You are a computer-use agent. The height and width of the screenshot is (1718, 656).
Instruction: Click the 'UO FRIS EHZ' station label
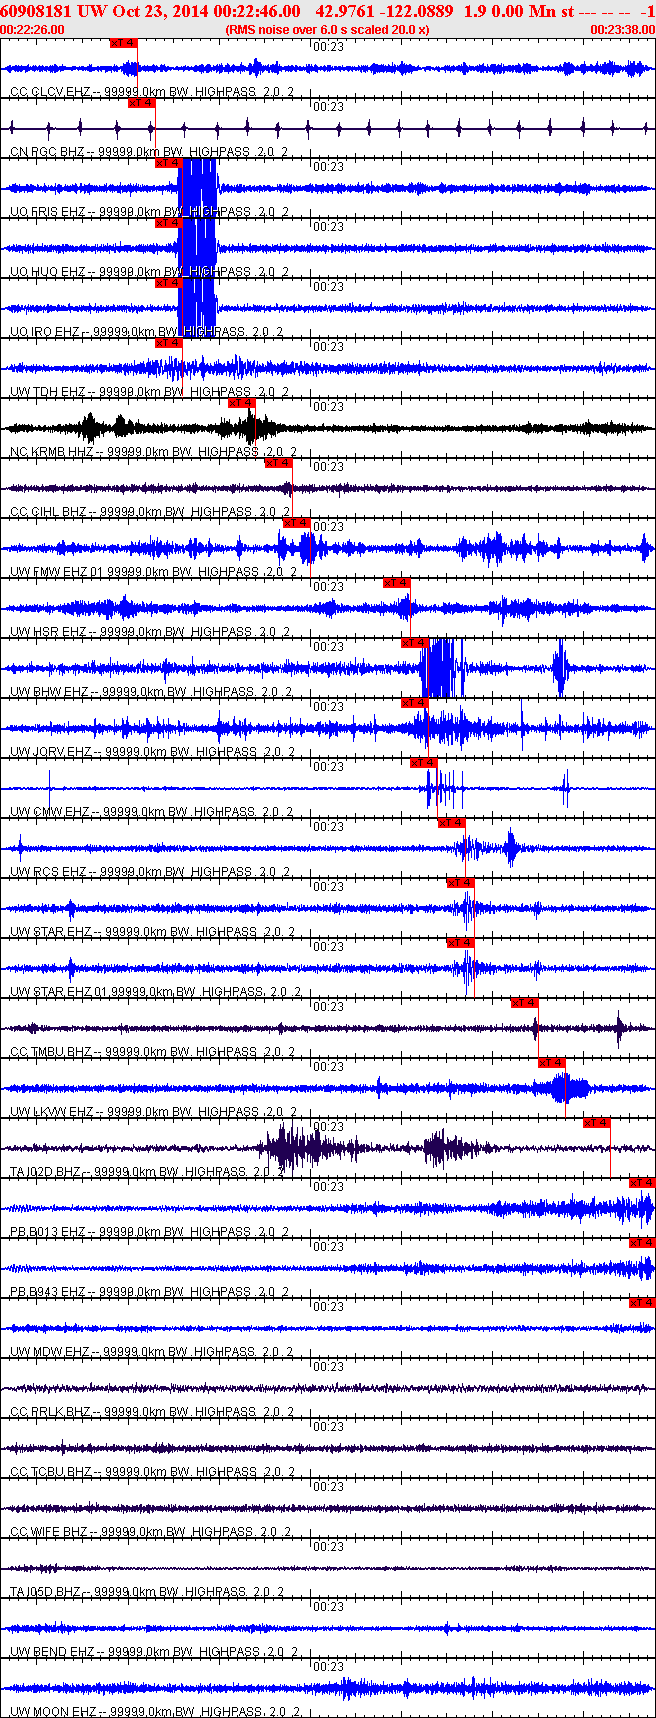pyautogui.click(x=48, y=212)
